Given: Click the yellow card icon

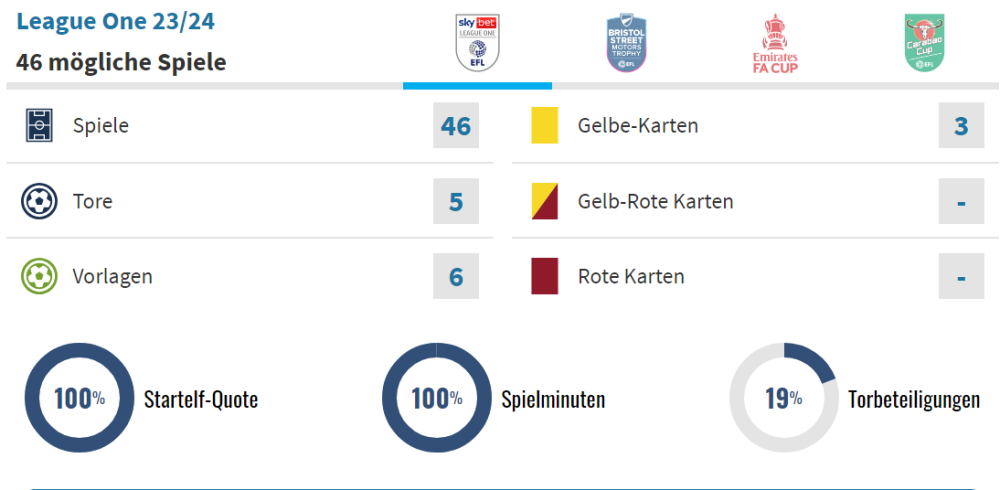Looking at the screenshot, I should [545, 126].
